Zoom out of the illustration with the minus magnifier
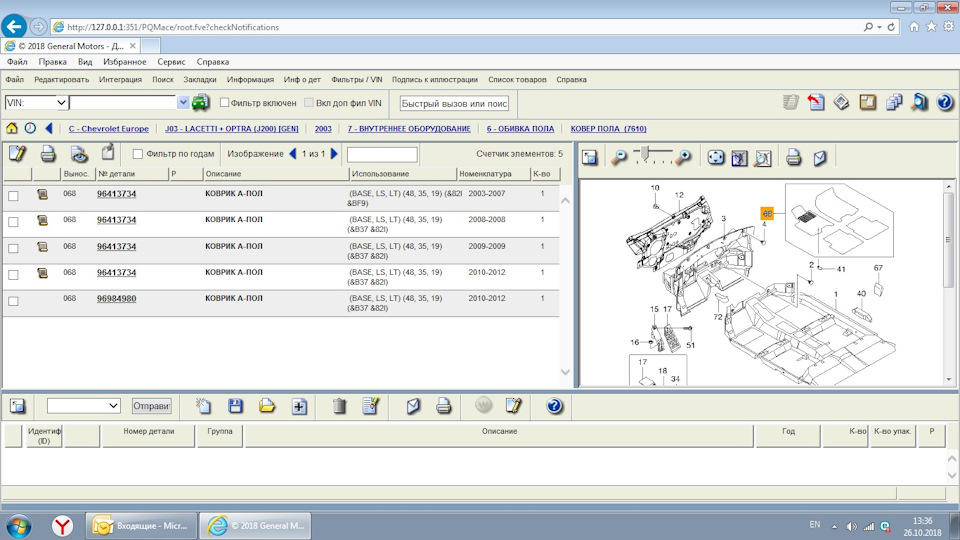Image resolution: width=960 pixels, height=540 pixels. coord(619,158)
